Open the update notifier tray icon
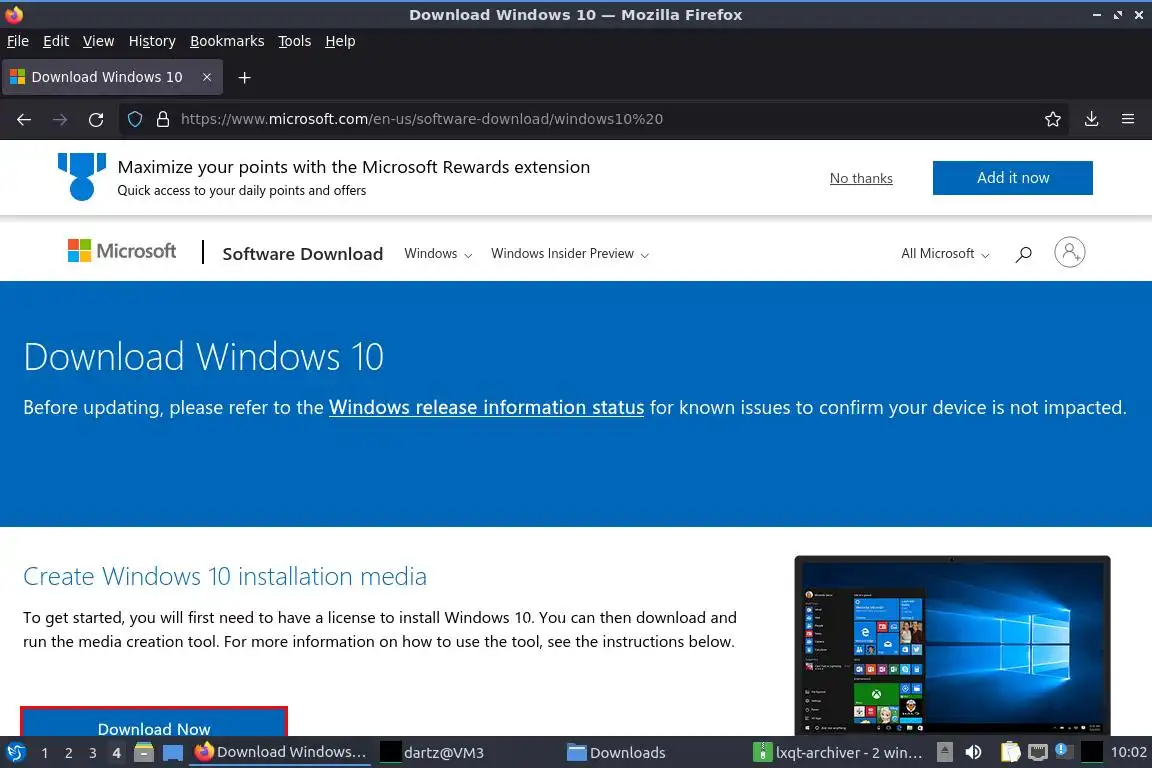 click(1063, 751)
